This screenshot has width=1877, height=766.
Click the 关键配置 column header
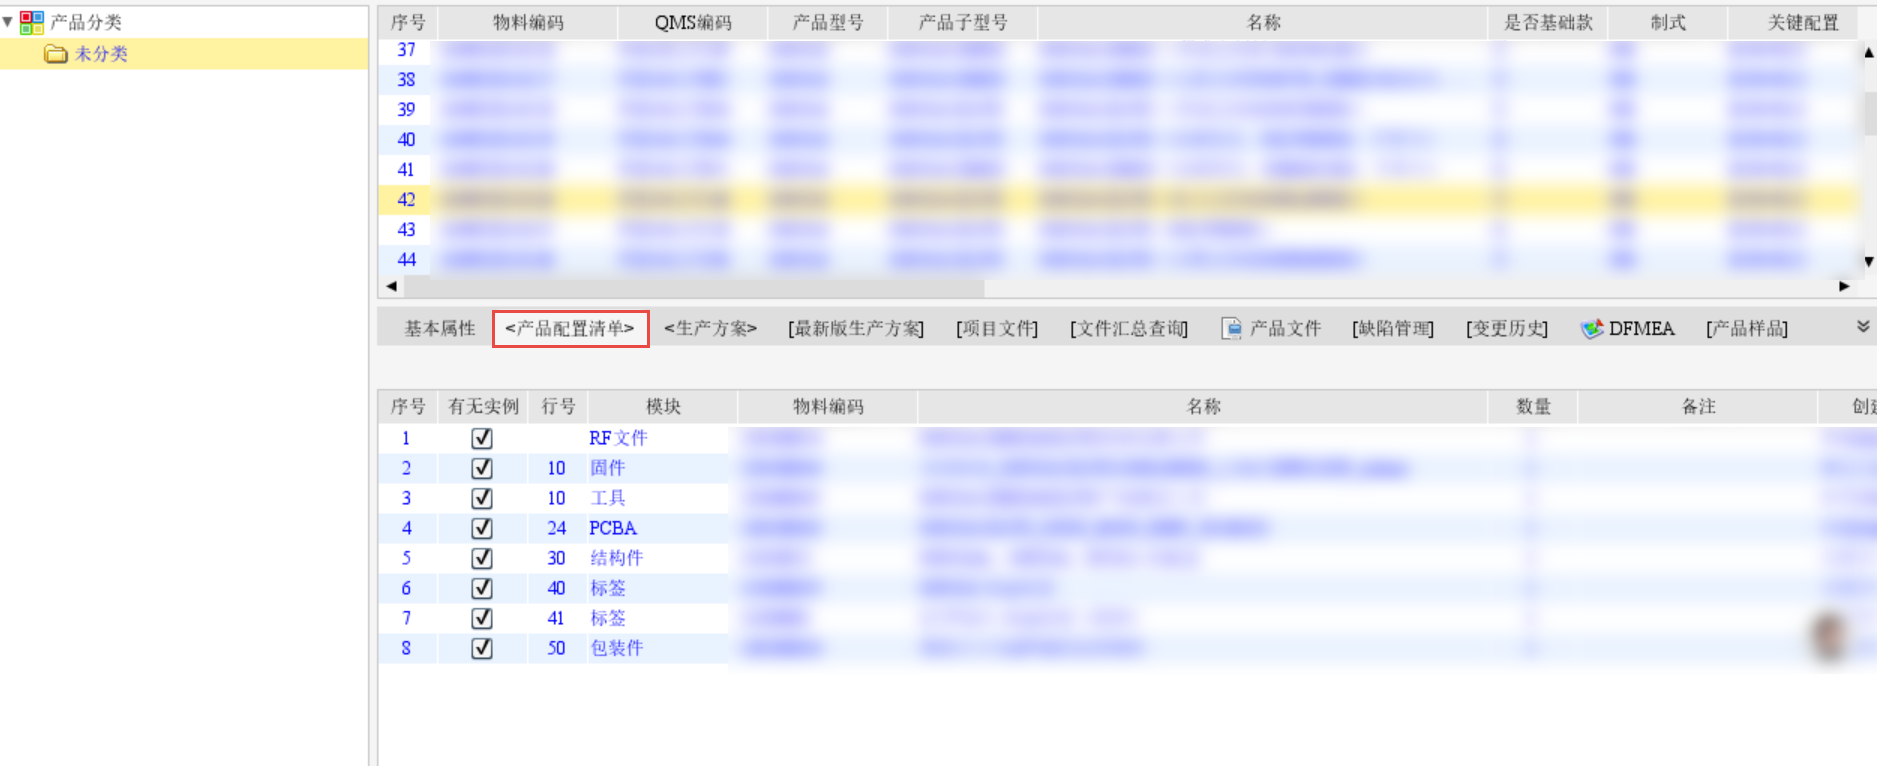click(x=1803, y=23)
